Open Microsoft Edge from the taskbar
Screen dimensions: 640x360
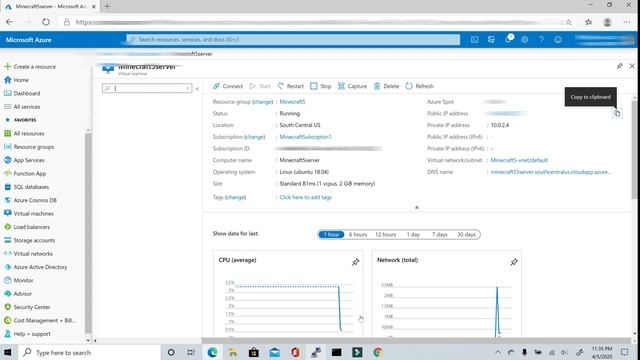(212, 352)
